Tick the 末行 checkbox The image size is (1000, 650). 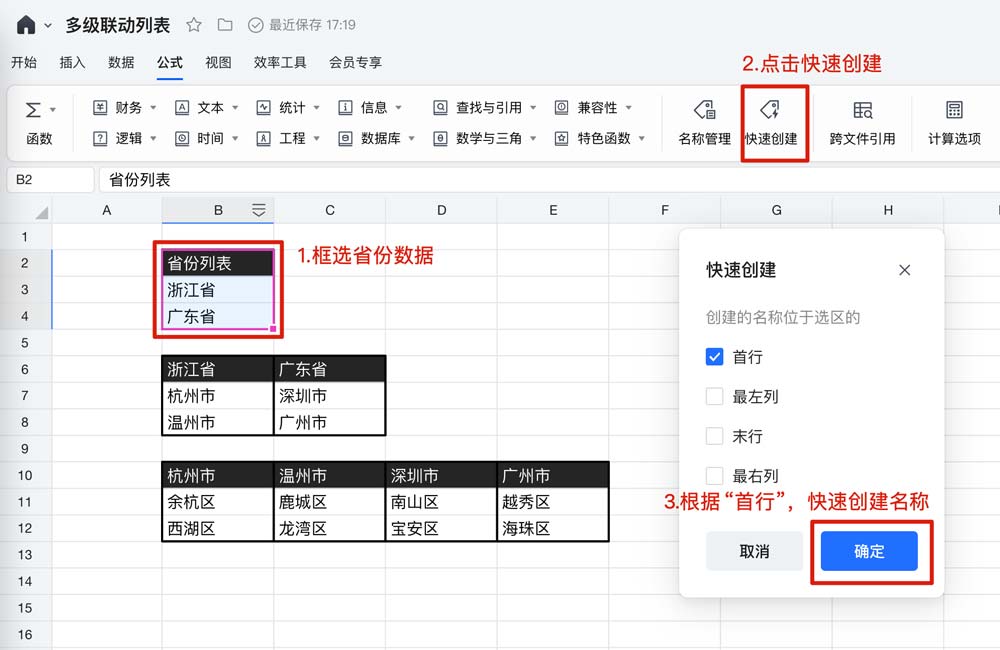pos(714,437)
